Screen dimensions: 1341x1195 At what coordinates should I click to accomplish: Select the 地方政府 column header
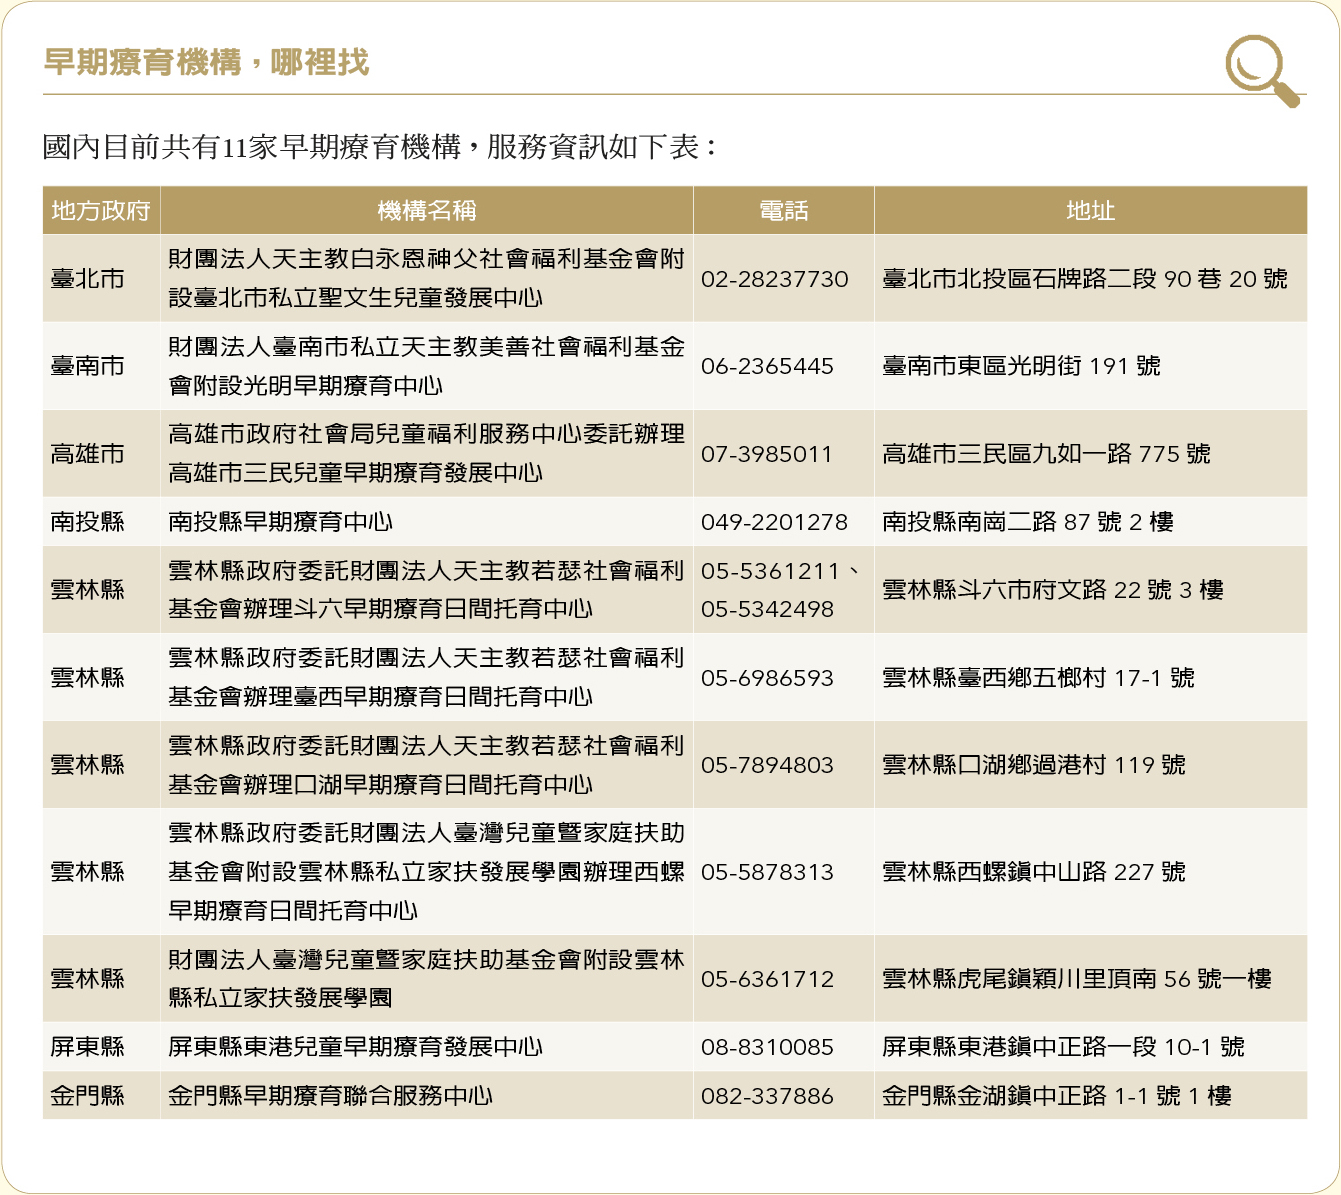[x=101, y=211]
